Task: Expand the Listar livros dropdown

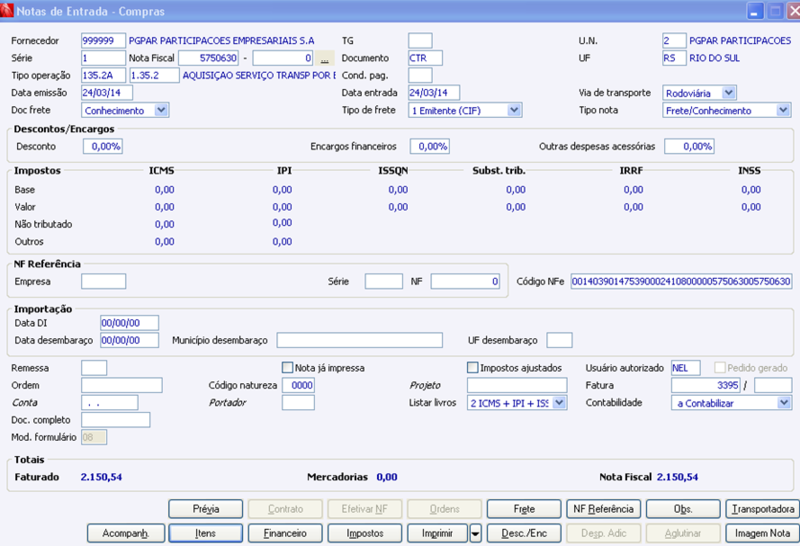Action: coord(559,403)
